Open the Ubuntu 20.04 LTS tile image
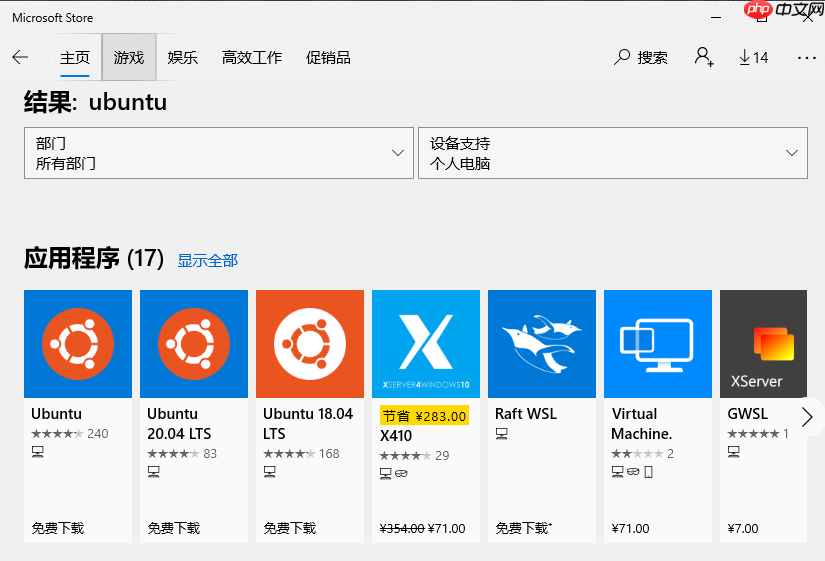This screenshot has height=561, width=825. [194, 344]
